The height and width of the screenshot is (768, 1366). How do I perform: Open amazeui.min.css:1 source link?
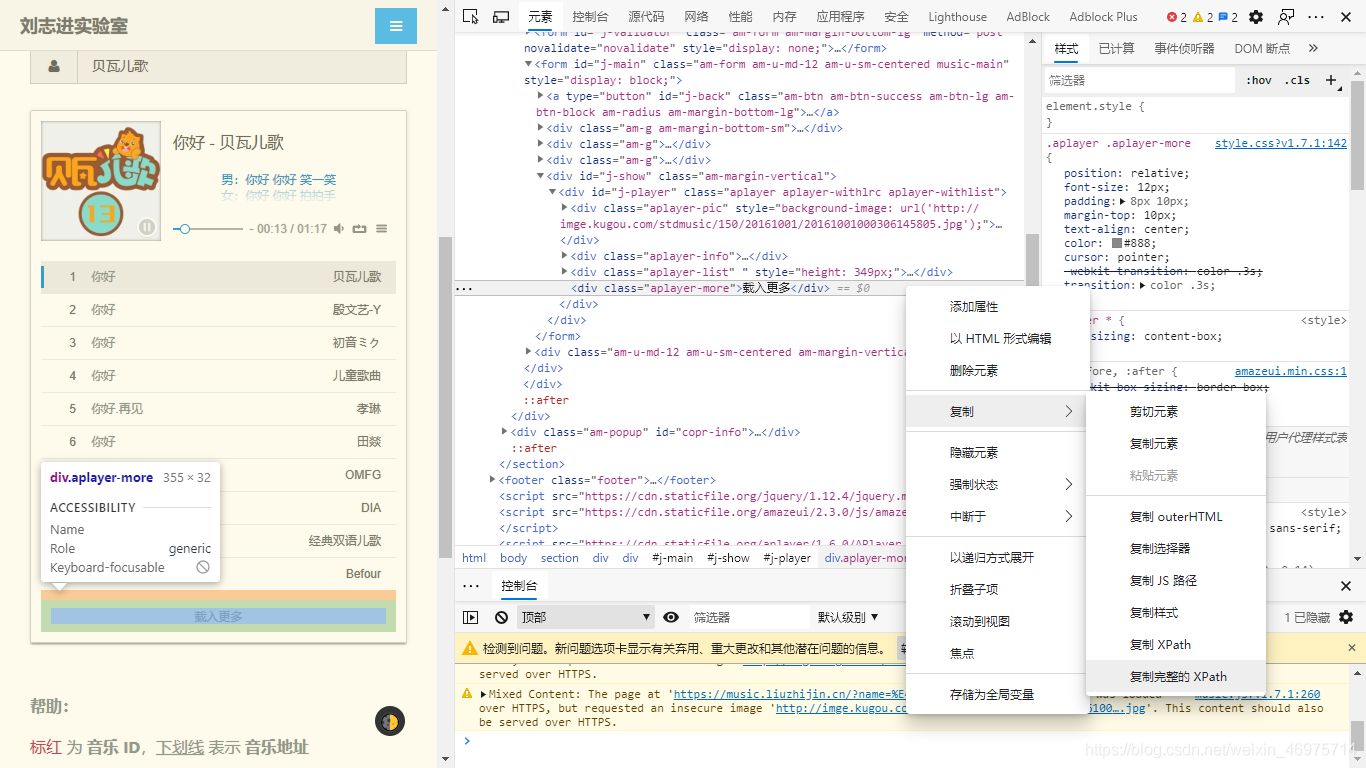[1291, 371]
